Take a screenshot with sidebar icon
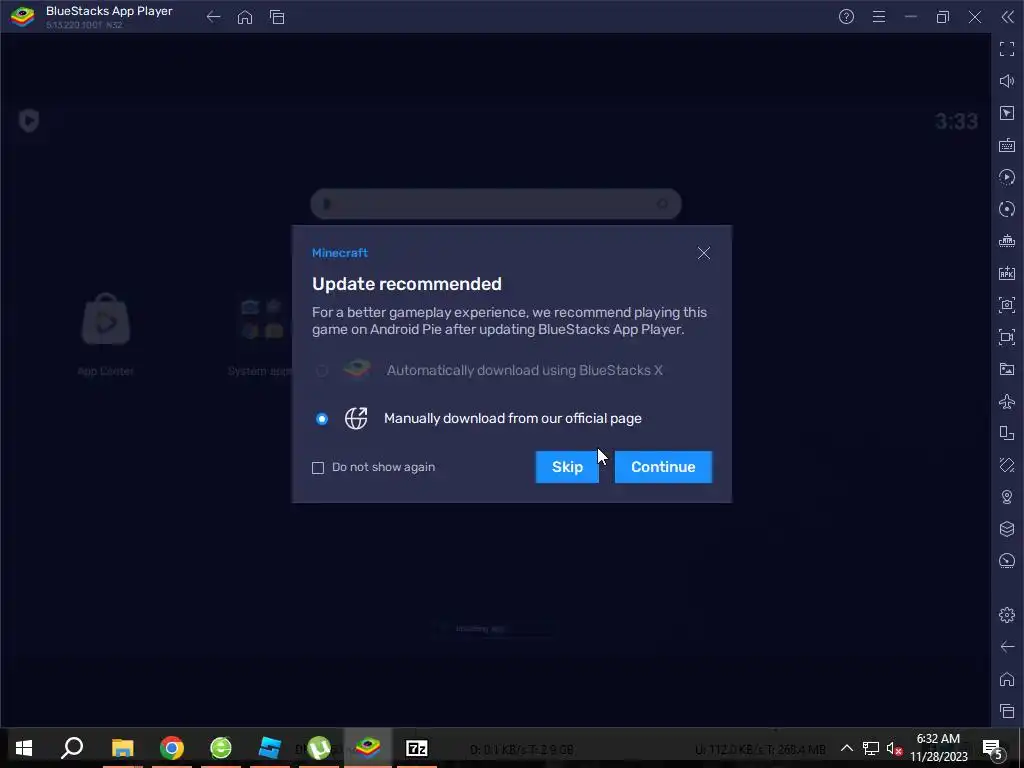Viewport: 1024px width, 768px height. [x=1007, y=305]
